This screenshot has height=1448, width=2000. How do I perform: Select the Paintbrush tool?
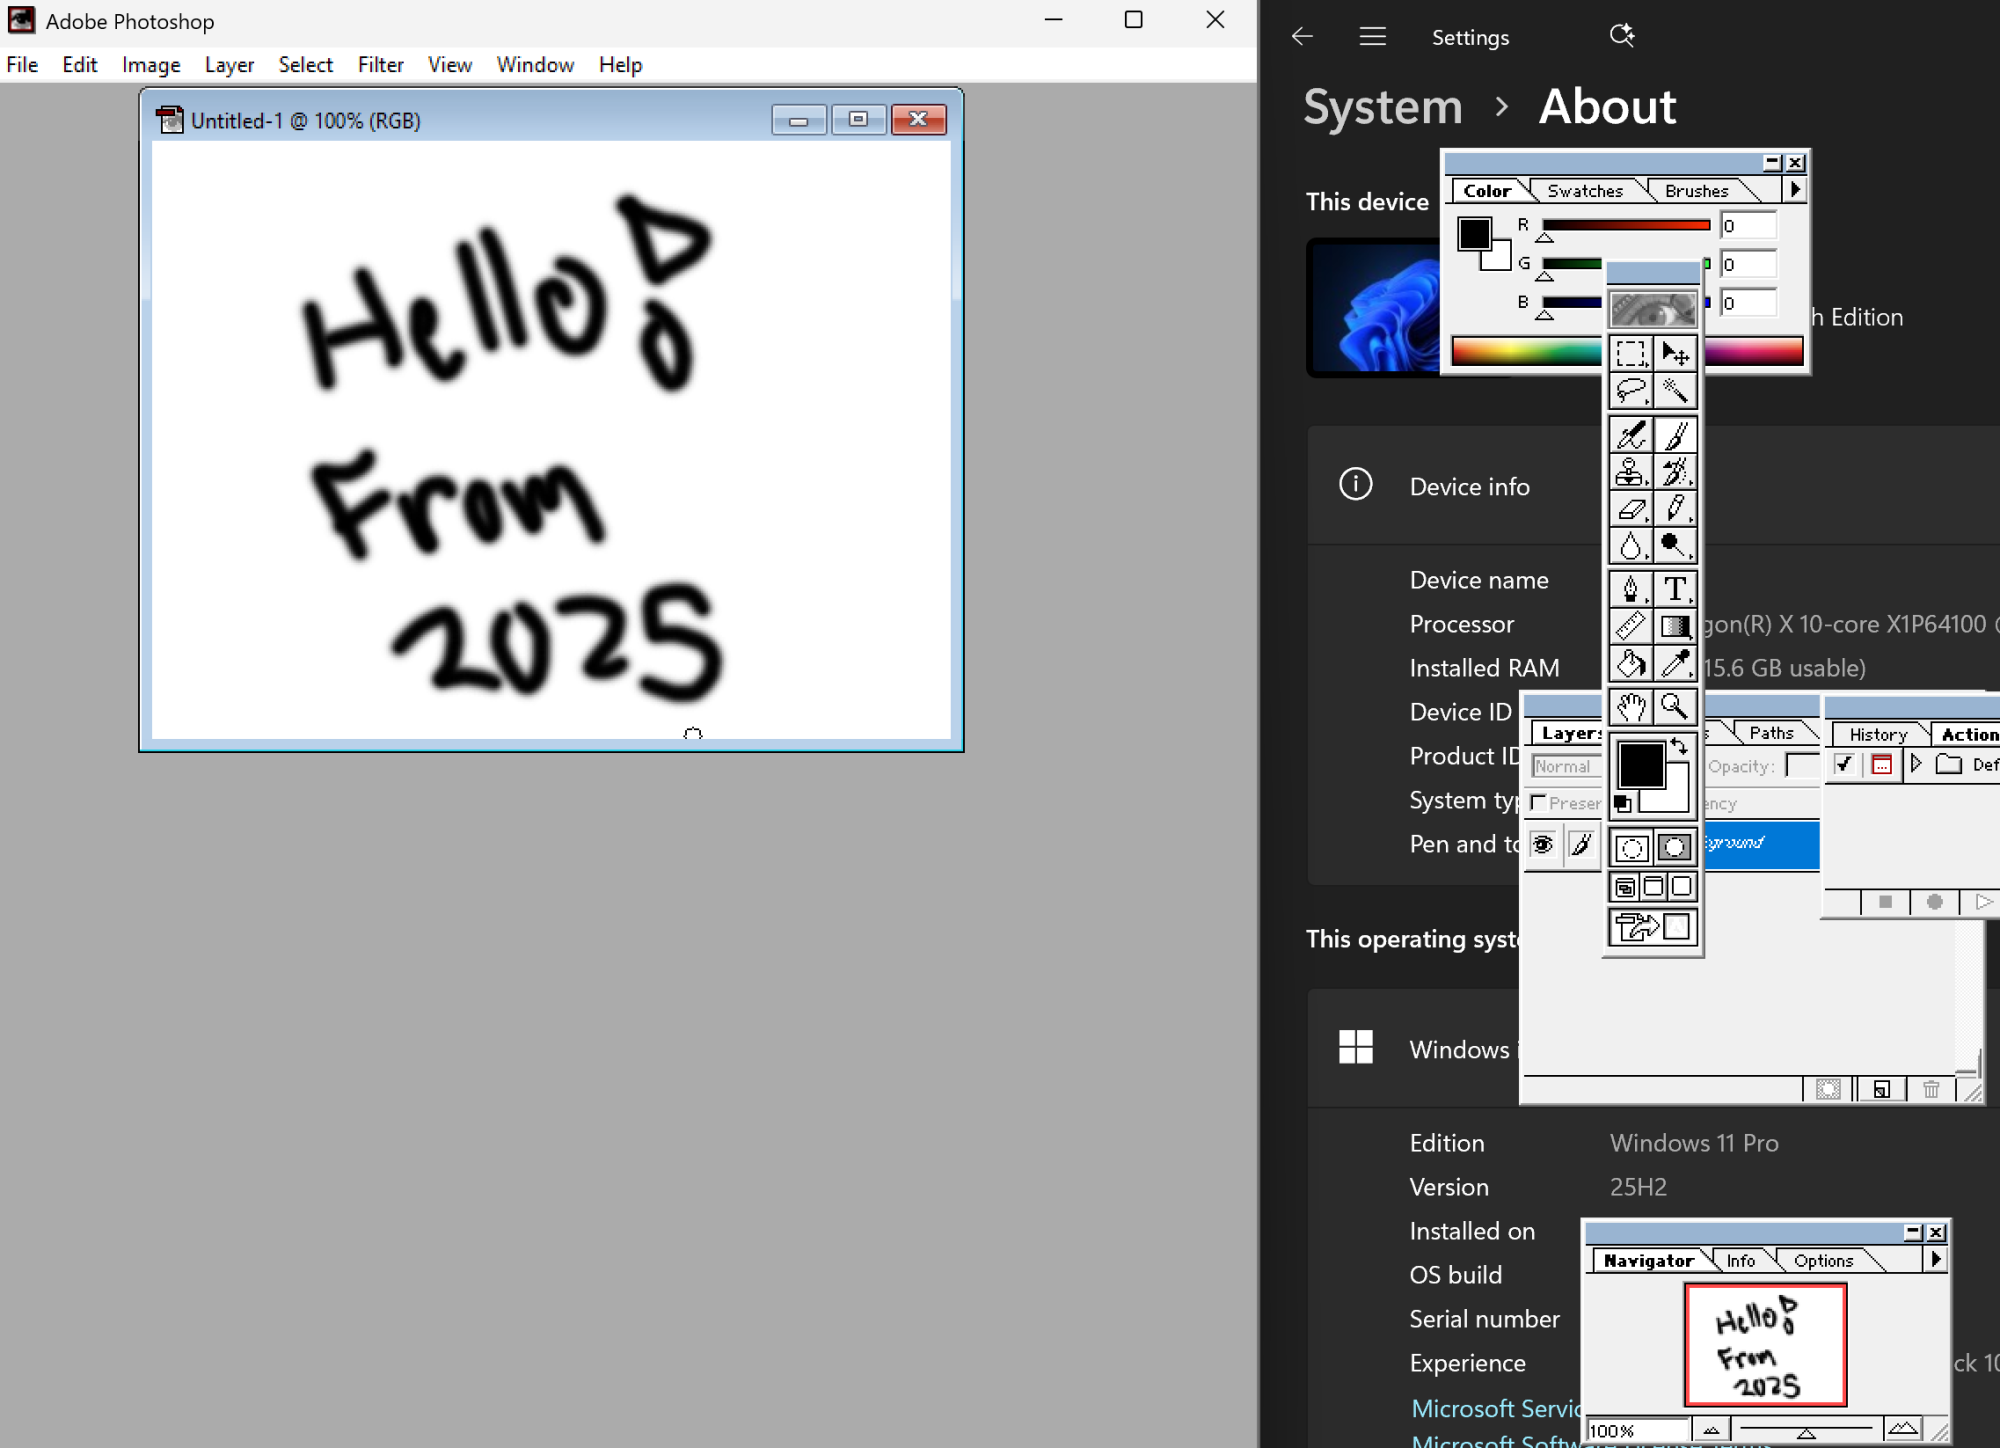pos(1676,435)
